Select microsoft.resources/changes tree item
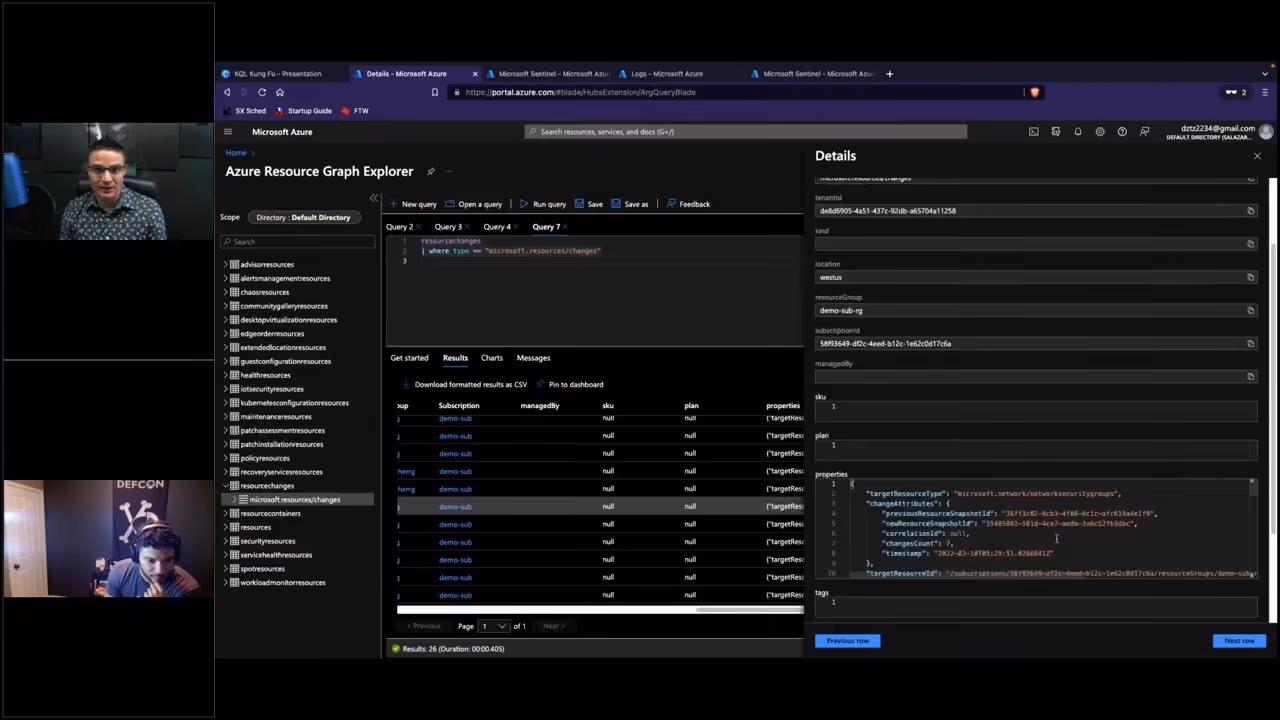The height and width of the screenshot is (720, 1280). pyautogui.click(x=294, y=500)
